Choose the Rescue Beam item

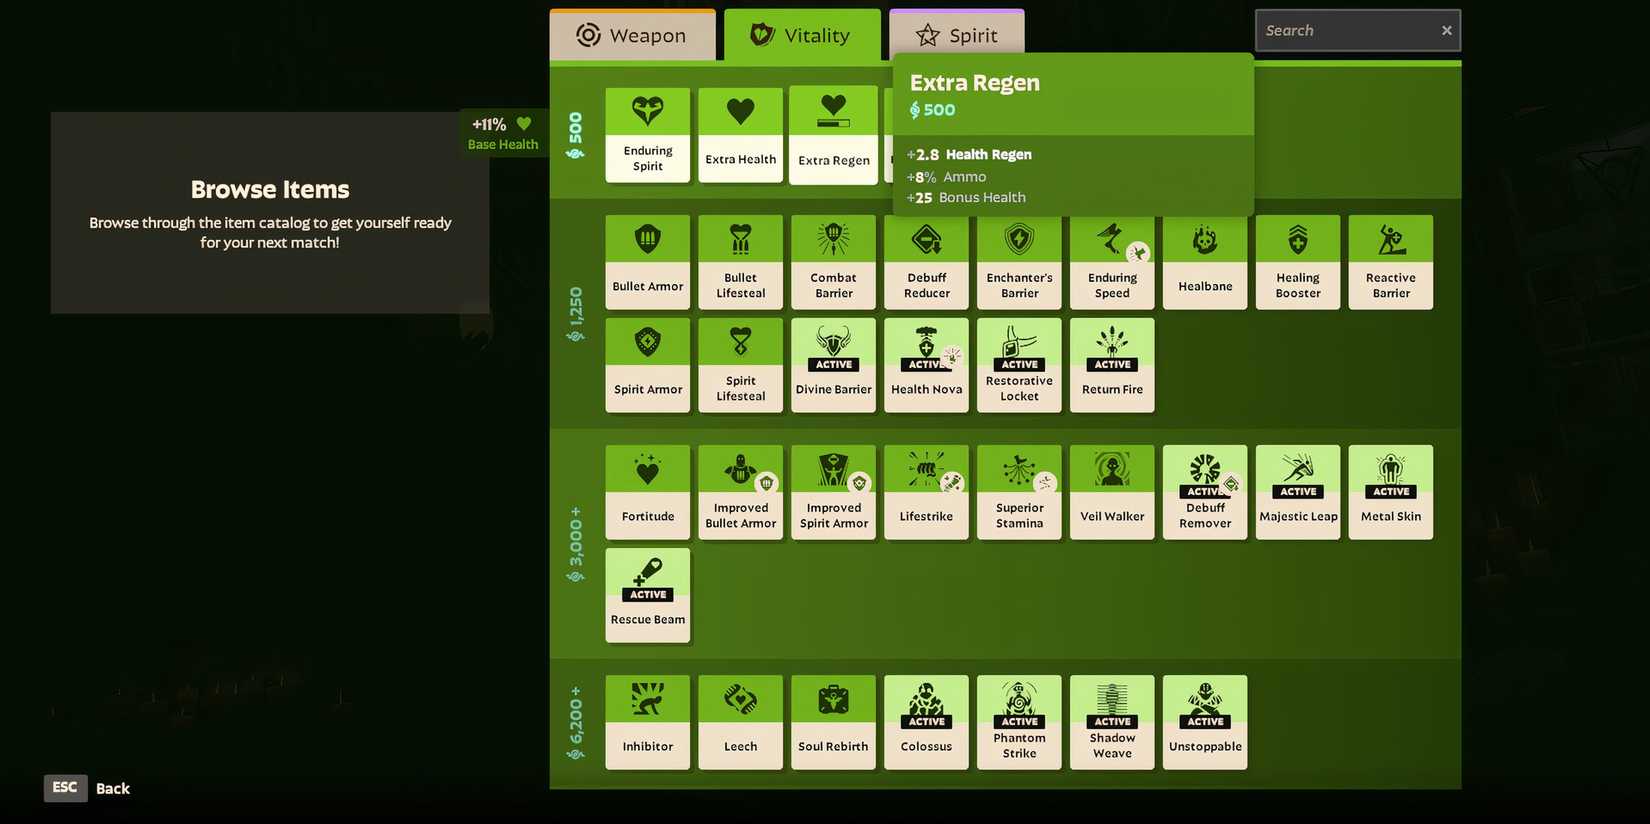647,595
